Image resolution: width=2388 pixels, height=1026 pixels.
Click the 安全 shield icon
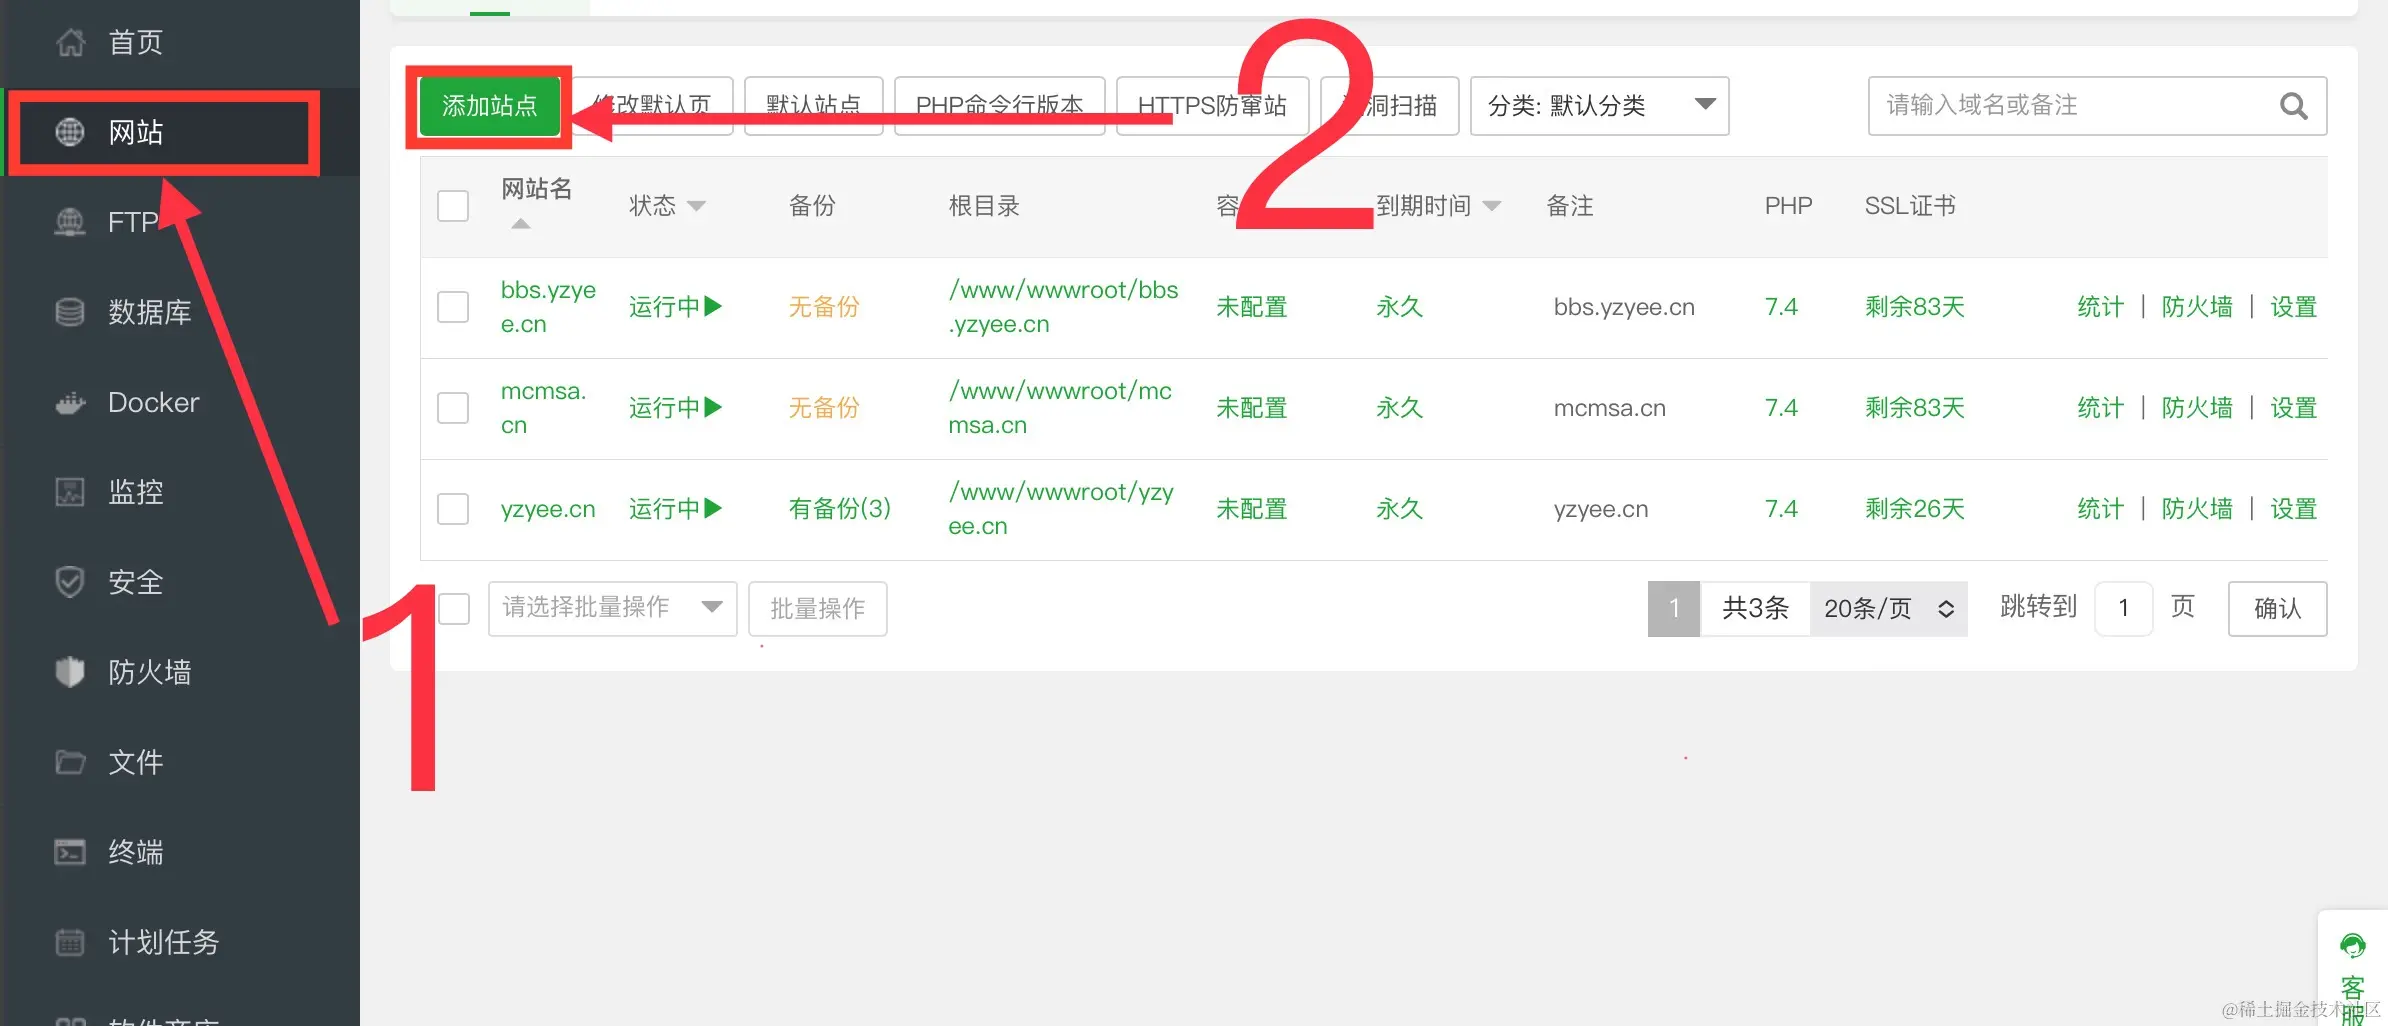[70, 582]
